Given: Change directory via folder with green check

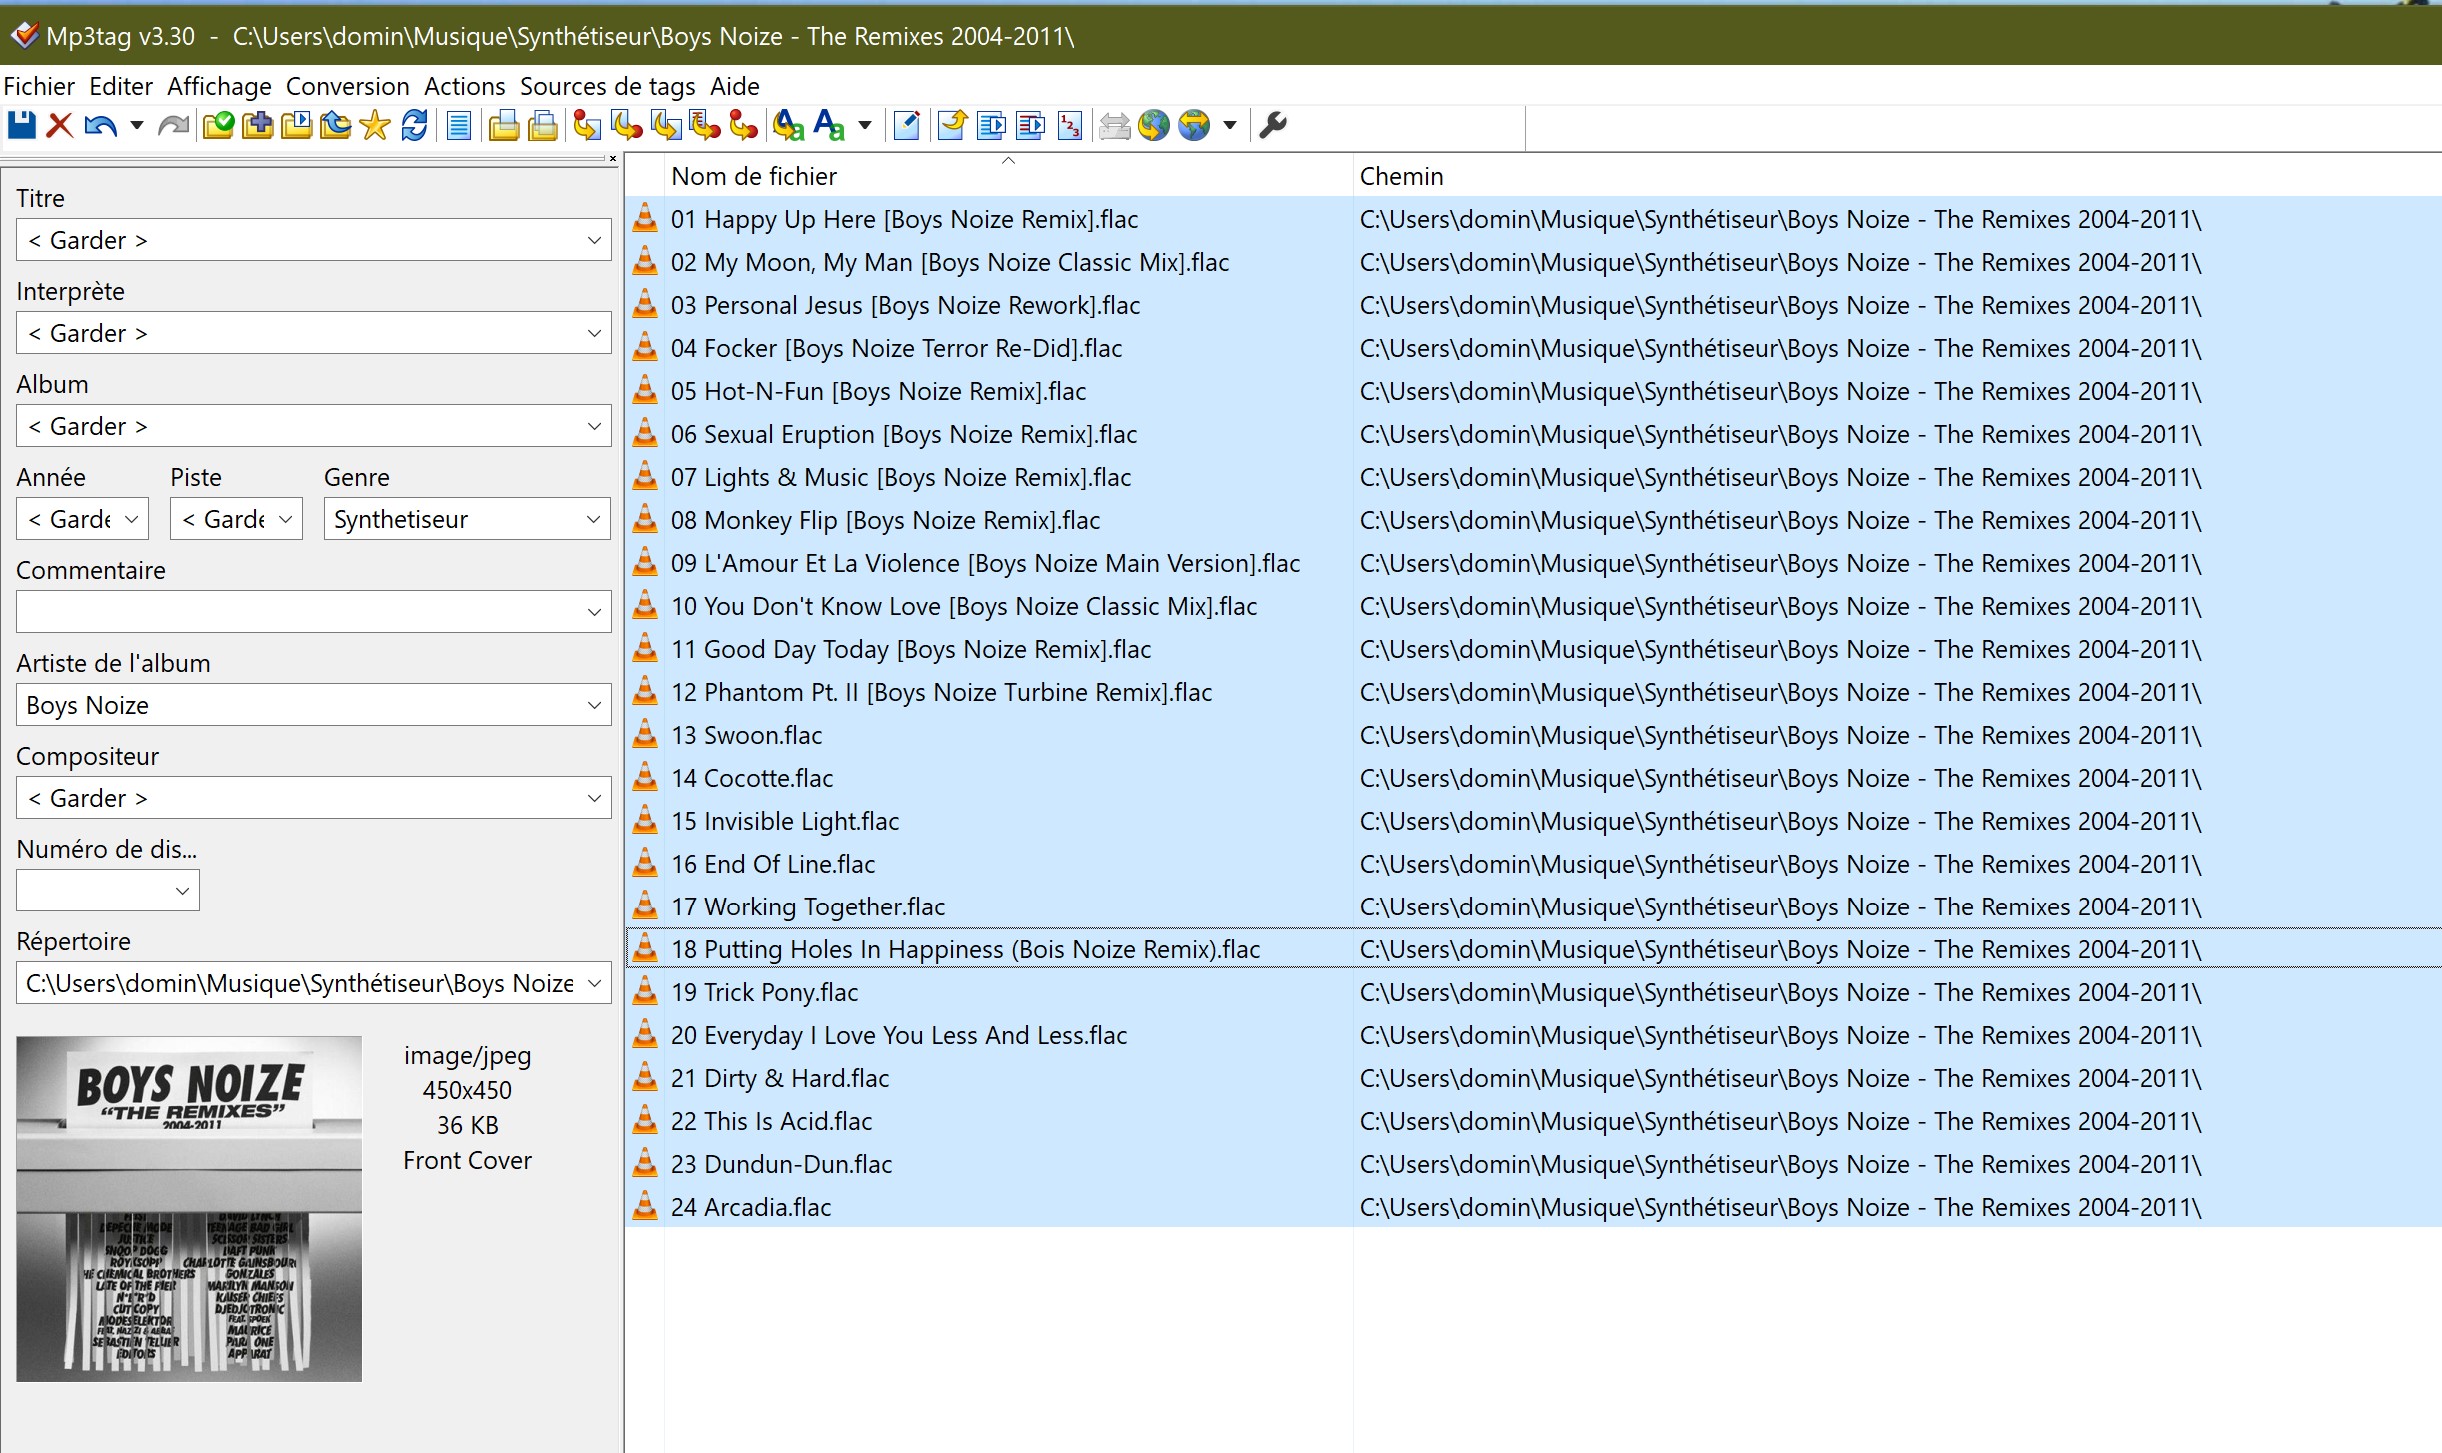Looking at the screenshot, I should coord(218,125).
